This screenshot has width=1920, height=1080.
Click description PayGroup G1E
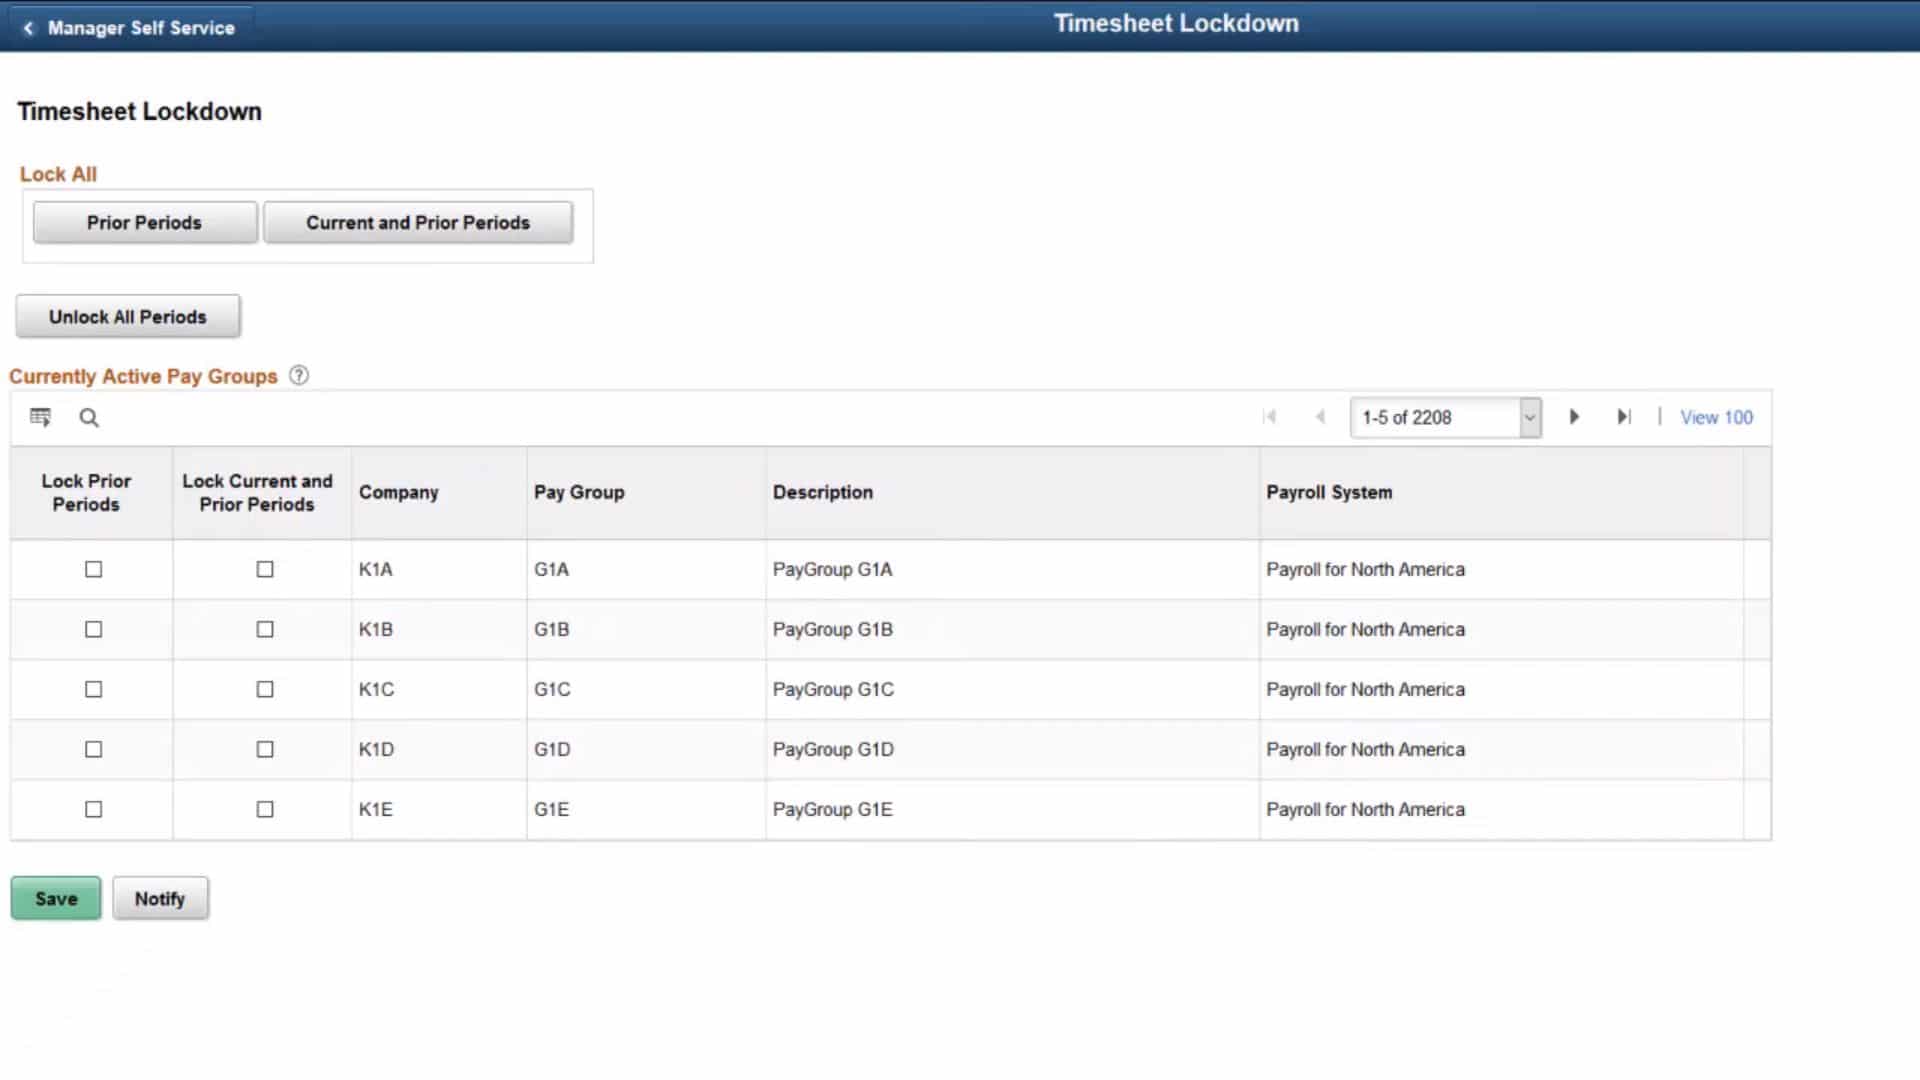click(832, 809)
